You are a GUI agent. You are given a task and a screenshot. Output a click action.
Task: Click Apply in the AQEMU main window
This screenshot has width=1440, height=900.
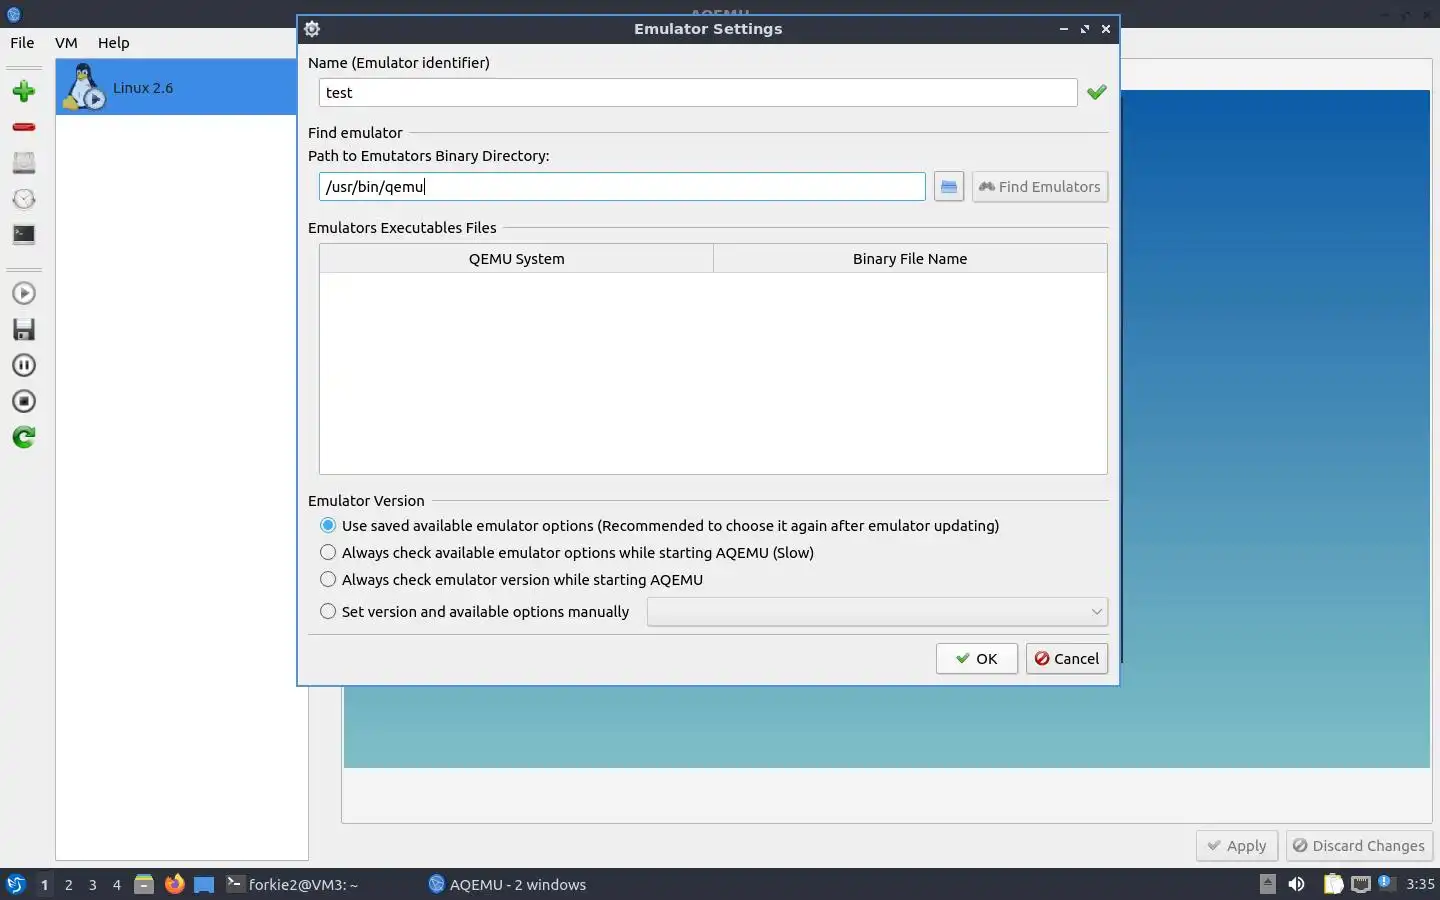(1237, 846)
